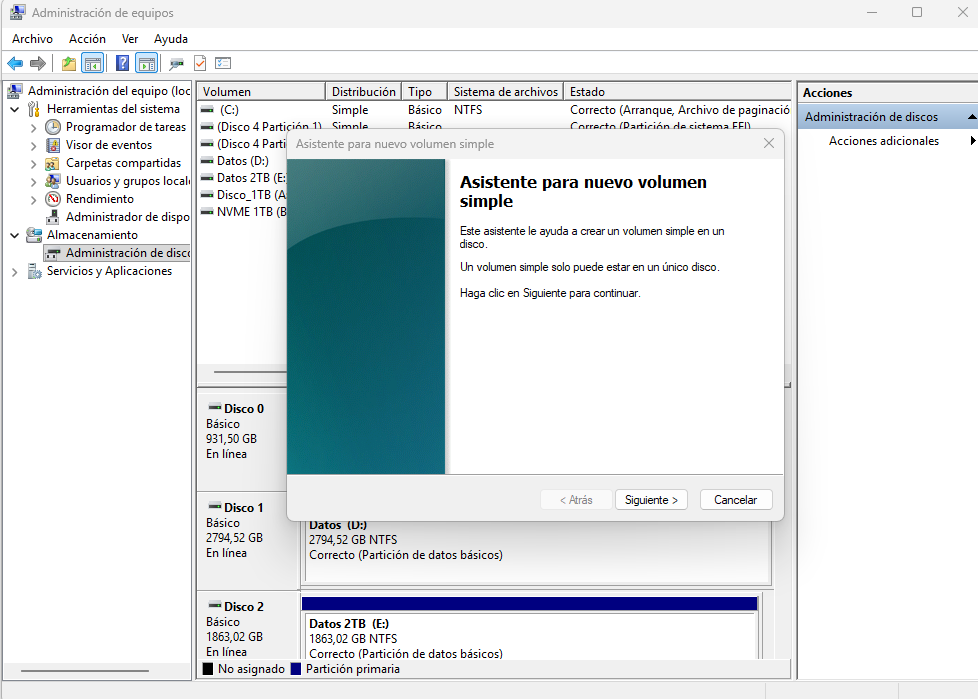Select Visor de eventos in tree
The image size is (978, 699).
109,145
